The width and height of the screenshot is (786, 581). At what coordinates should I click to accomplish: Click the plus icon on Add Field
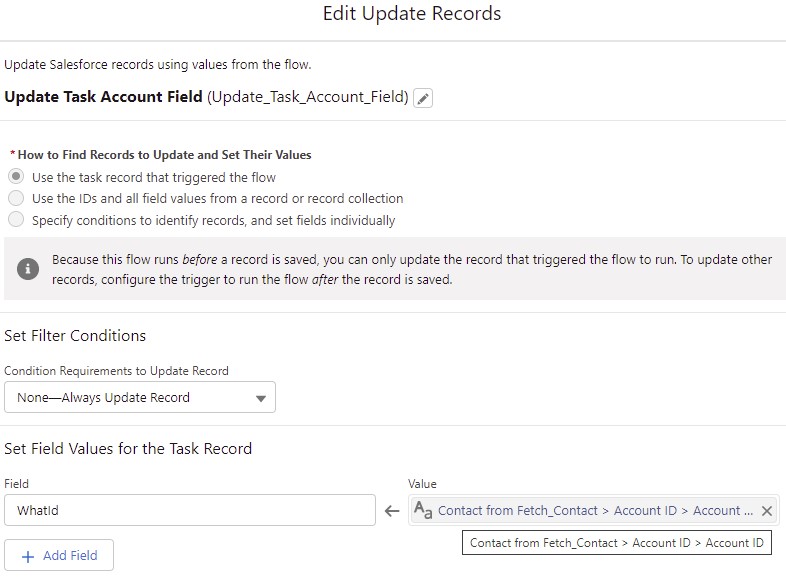coord(28,555)
